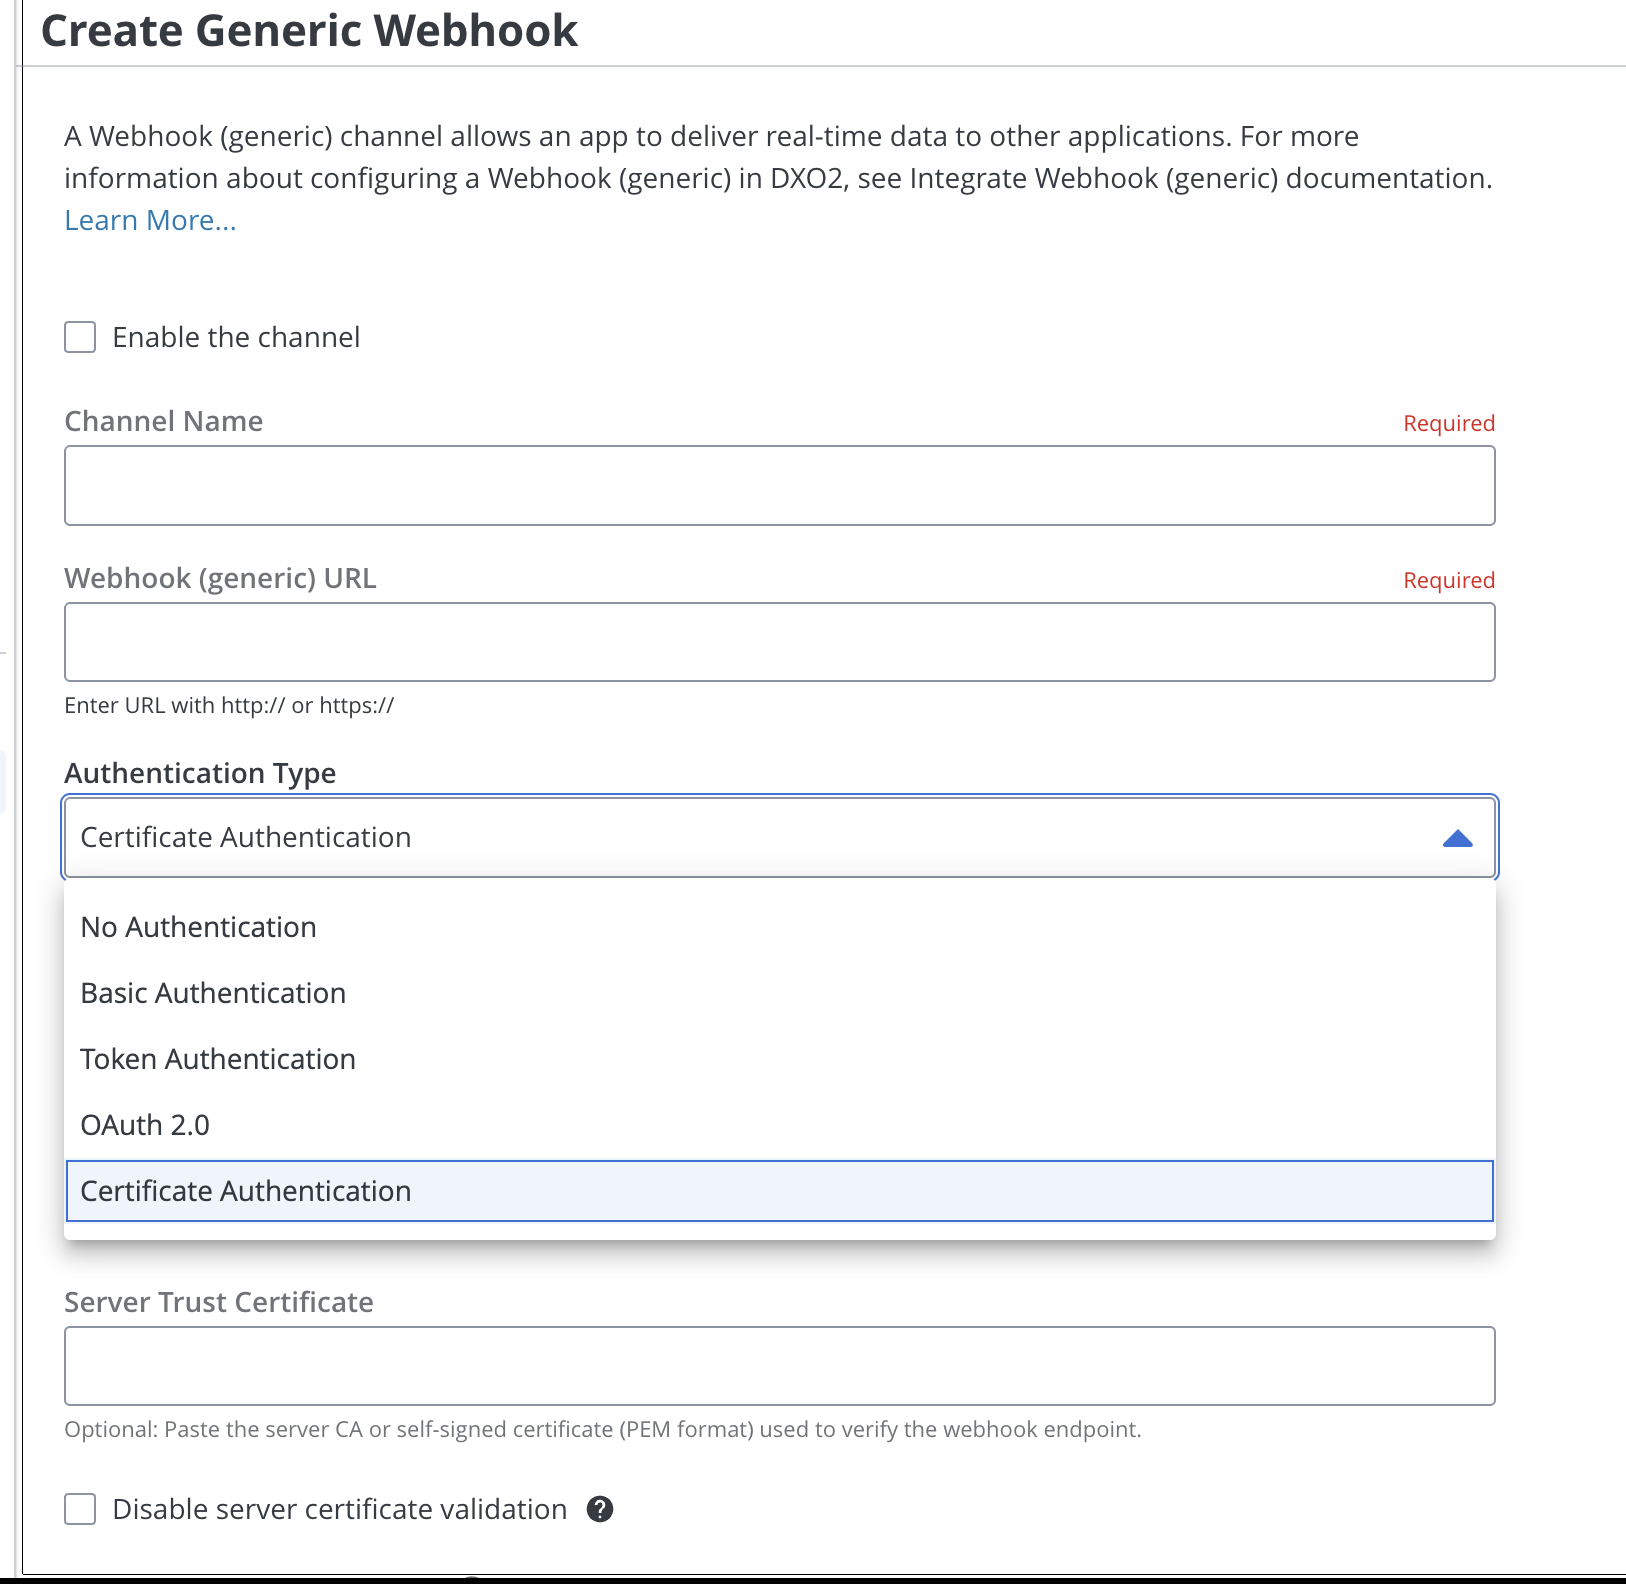The image size is (1626, 1584).
Task: Click the help icon beside certificate validation
Action: (600, 1509)
